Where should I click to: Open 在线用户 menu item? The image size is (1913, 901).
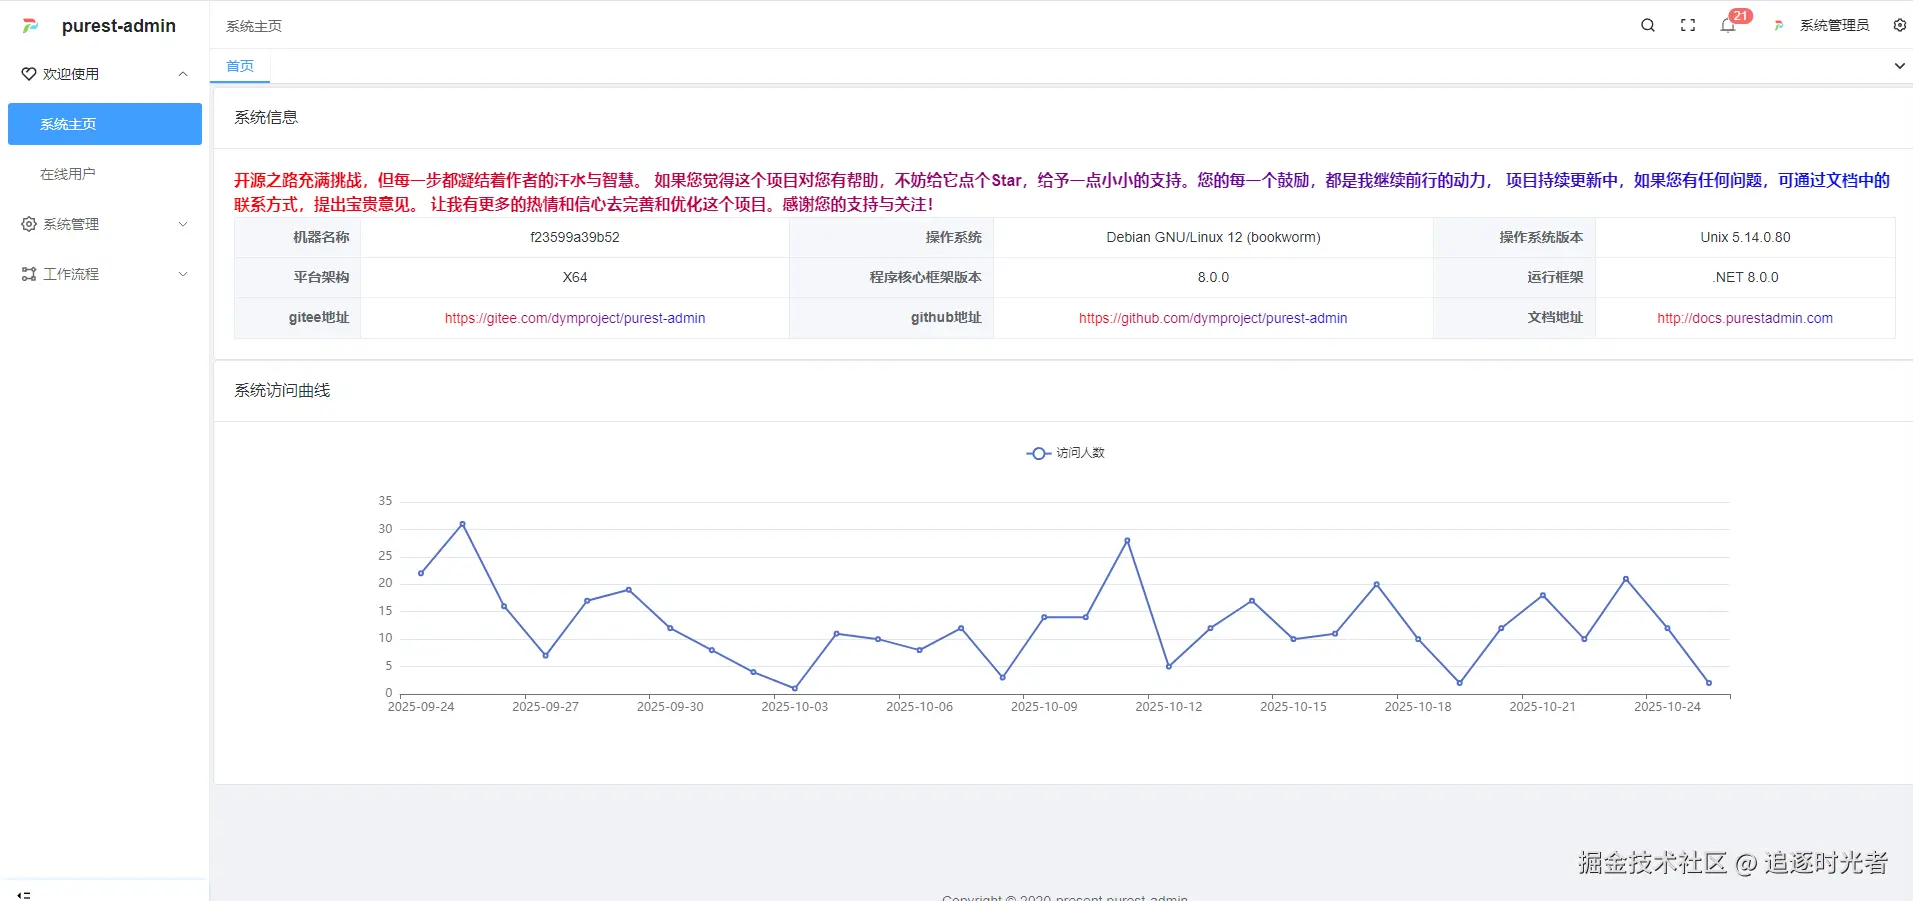pyautogui.click(x=68, y=174)
